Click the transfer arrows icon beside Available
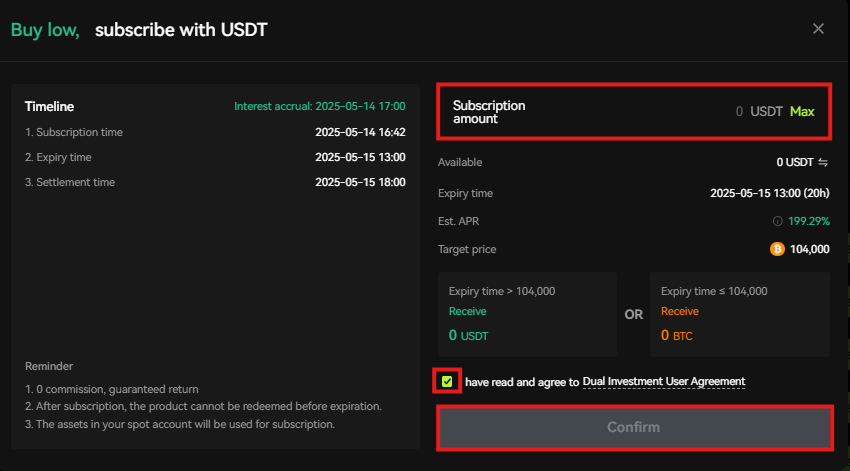 coord(823,163)
